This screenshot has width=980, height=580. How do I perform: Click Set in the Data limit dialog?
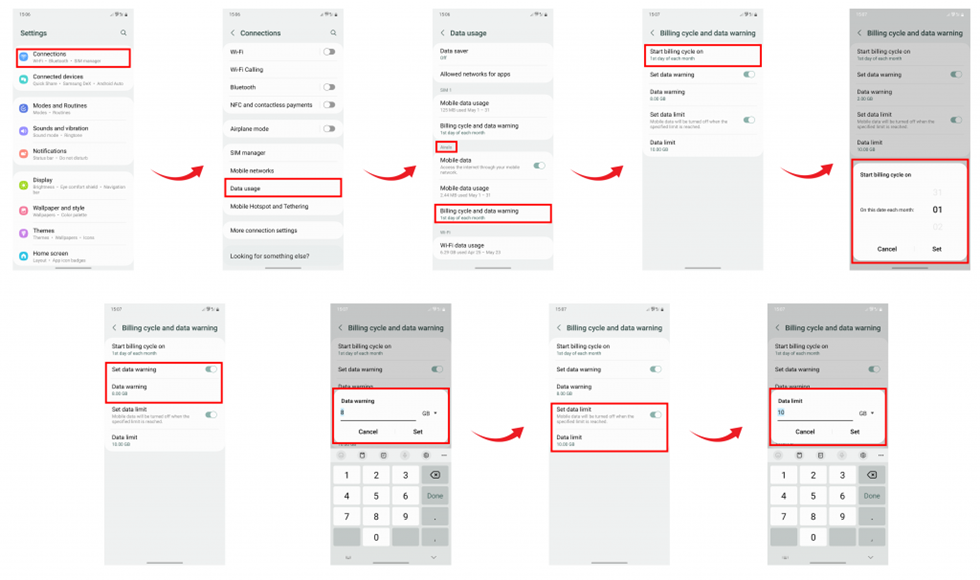[x=854, y=431]
